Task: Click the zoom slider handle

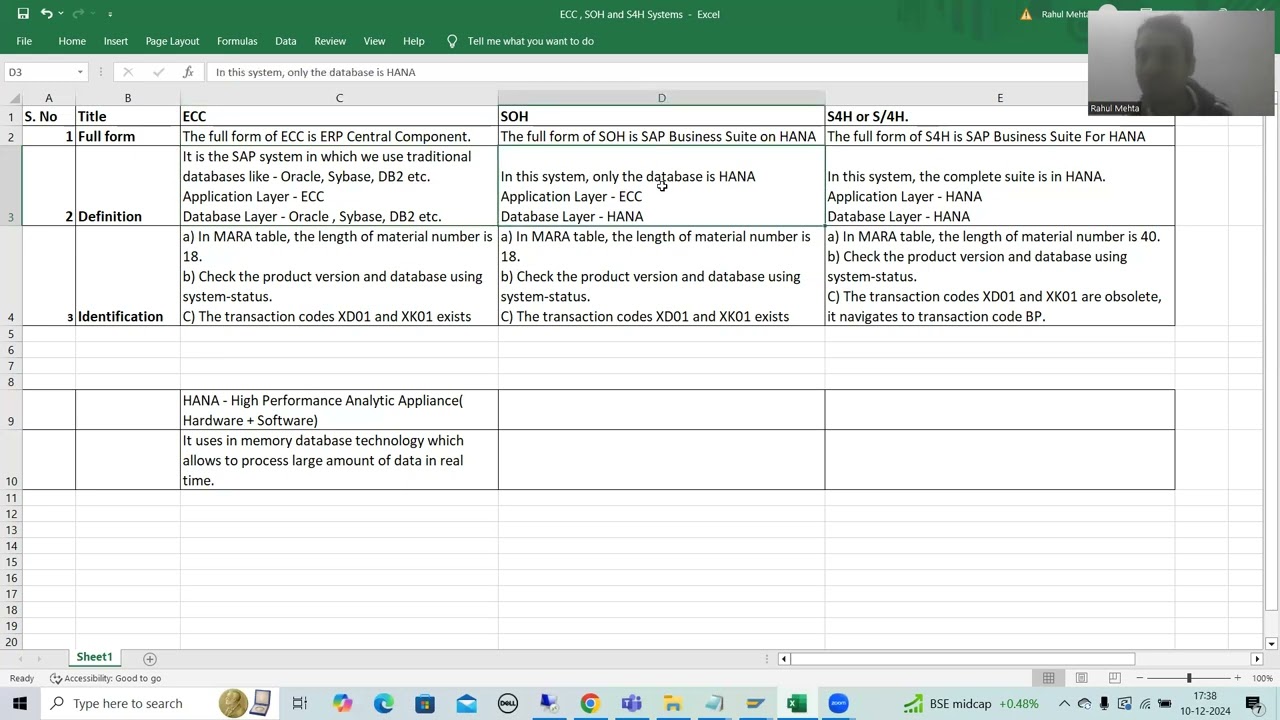Action: (x=1189, y=678)
